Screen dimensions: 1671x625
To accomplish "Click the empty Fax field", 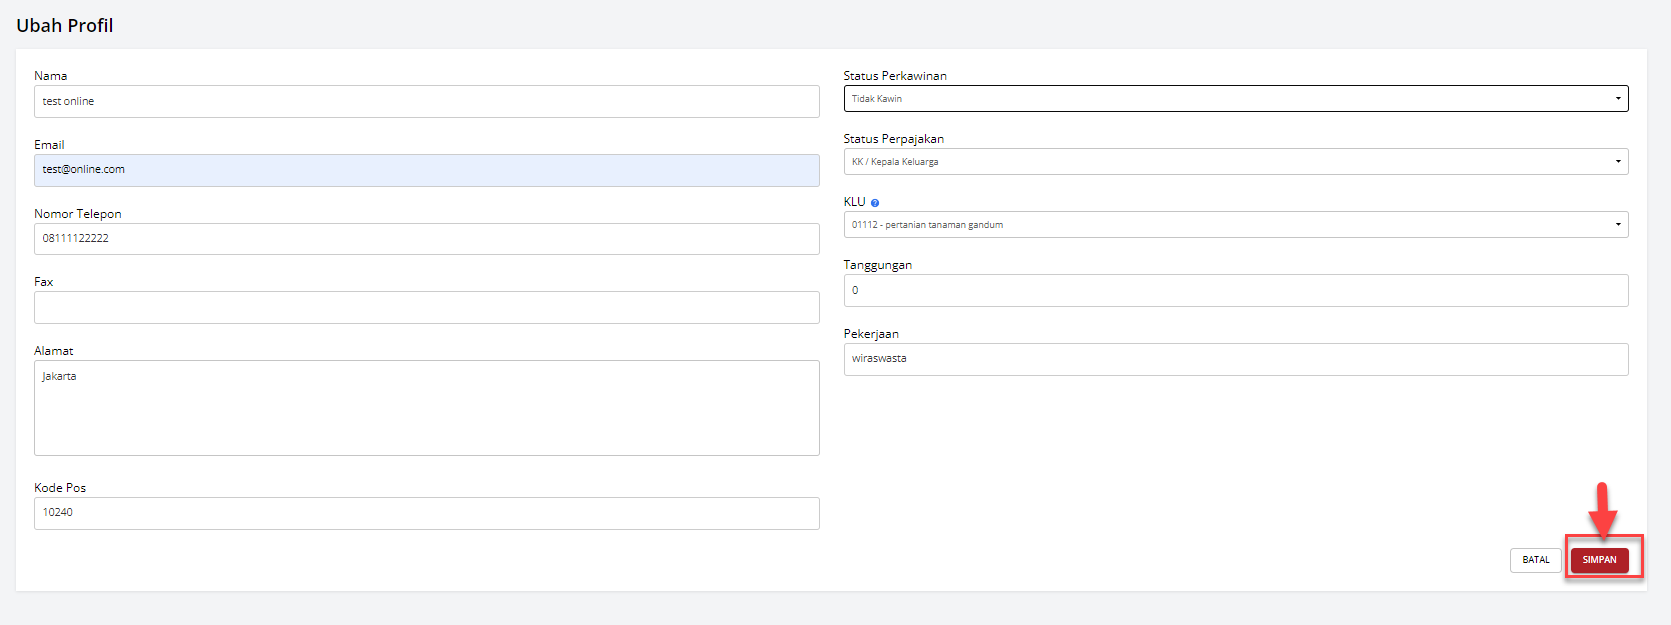I will click(426, 308).
